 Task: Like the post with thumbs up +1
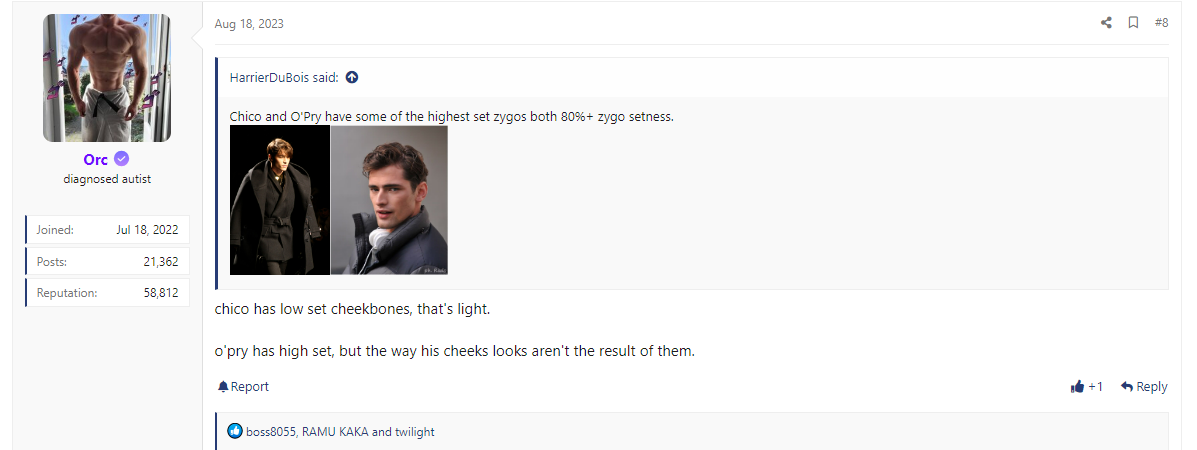point(1086,387)
